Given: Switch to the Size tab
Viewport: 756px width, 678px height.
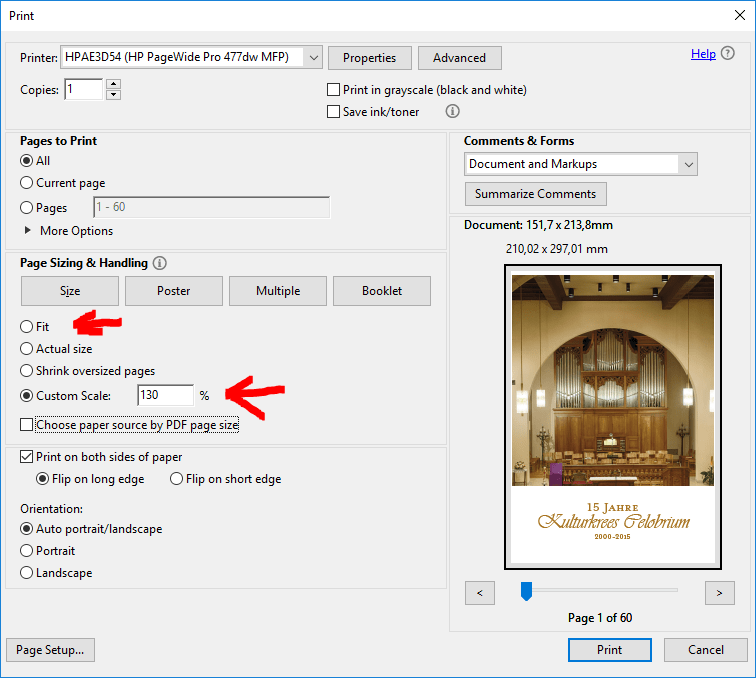Looking at the screenshot, I should 70,291.
